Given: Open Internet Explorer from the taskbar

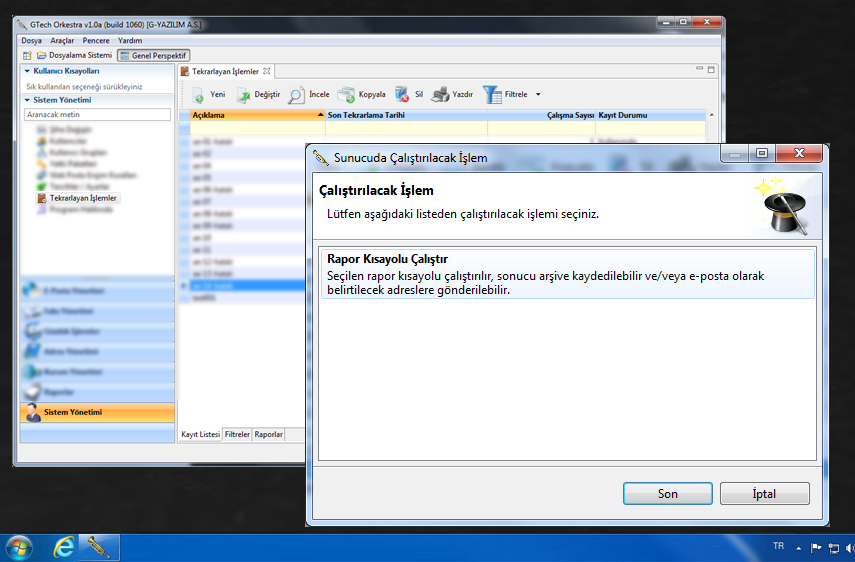Looking at the screenshot, I should tap(64, 547).
